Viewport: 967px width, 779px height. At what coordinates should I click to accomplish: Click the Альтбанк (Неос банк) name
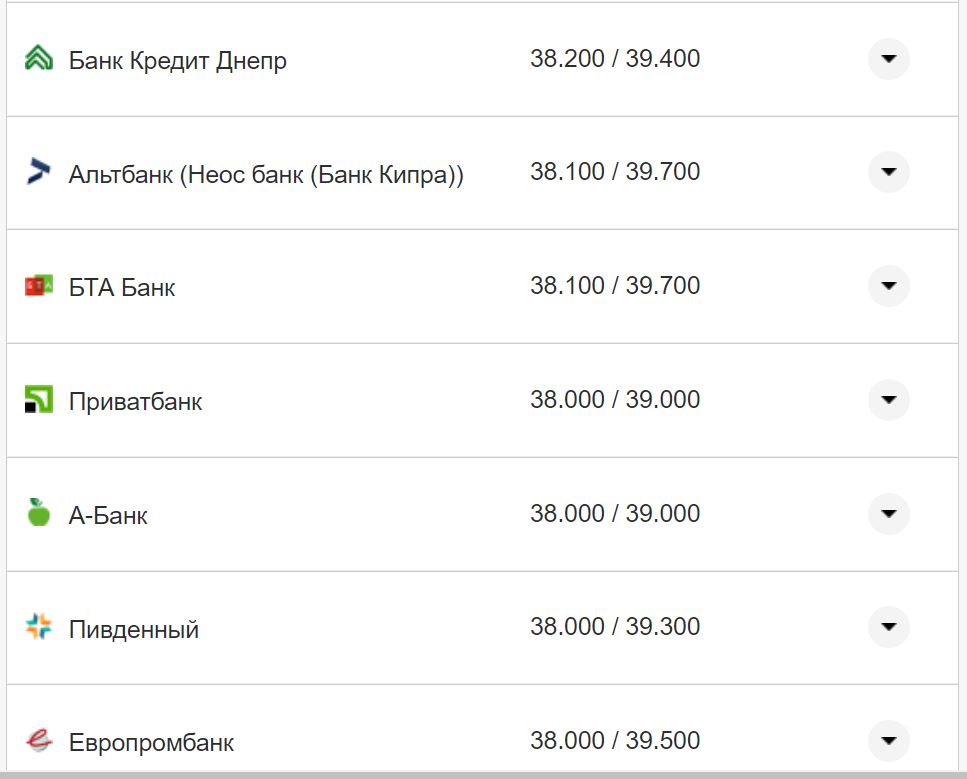[x=266, y=174]
